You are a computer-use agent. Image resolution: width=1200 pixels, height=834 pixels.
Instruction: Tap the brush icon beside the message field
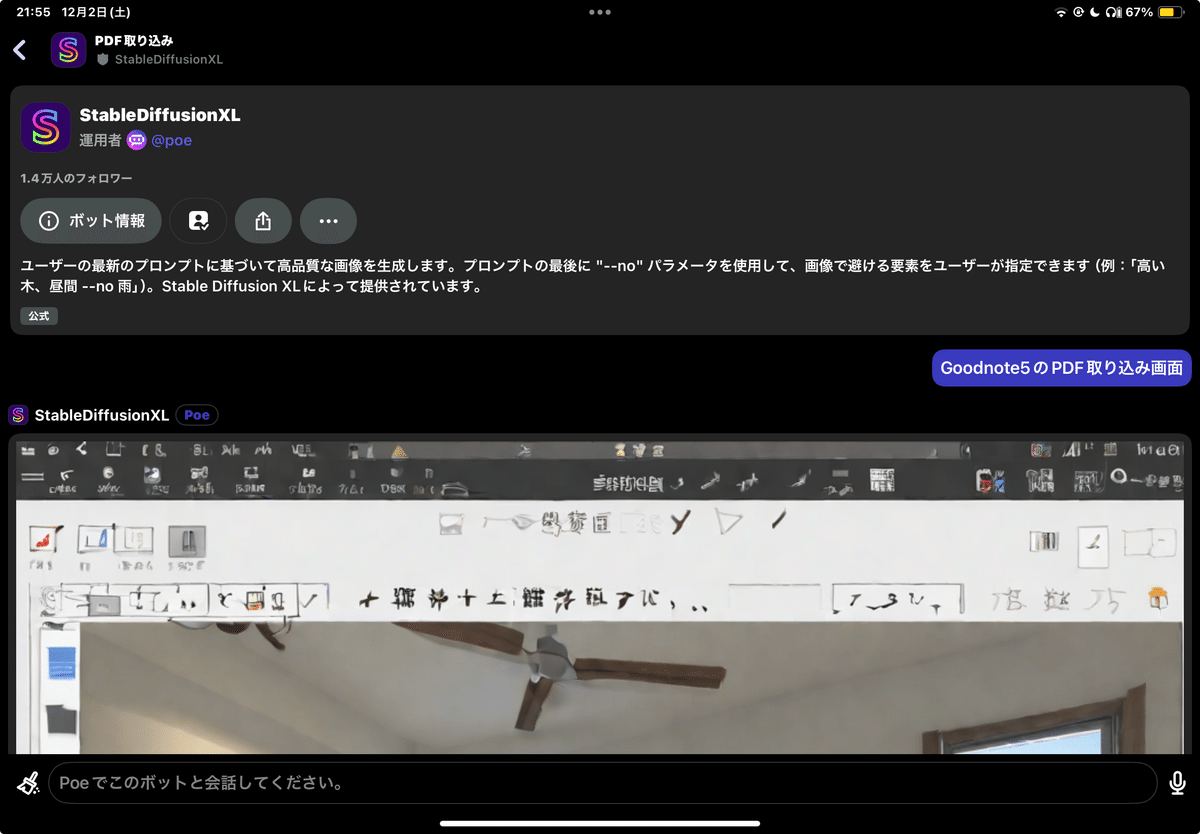coord(28,782)
